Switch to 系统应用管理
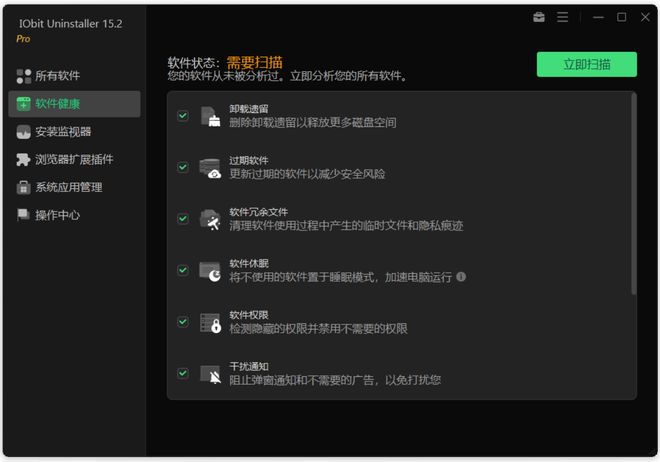Screen dimensions: 660x462 75,187
